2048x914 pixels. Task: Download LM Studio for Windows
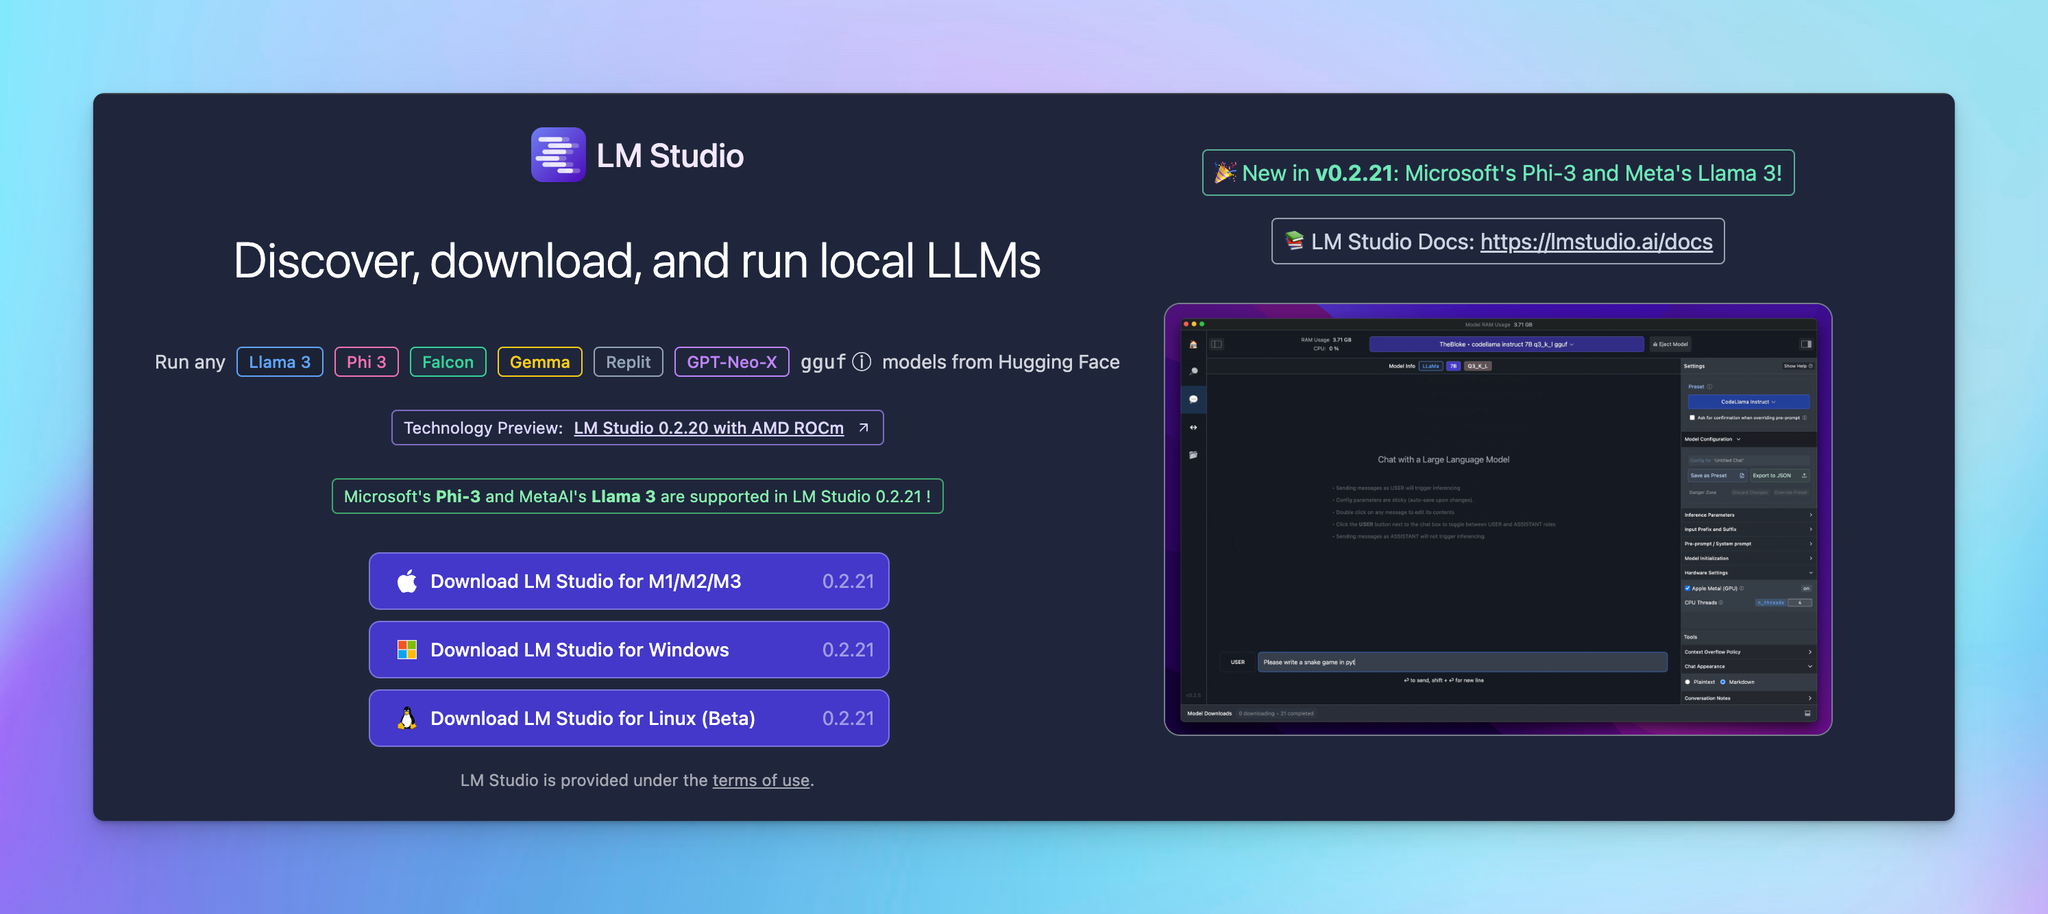(629, 650)
